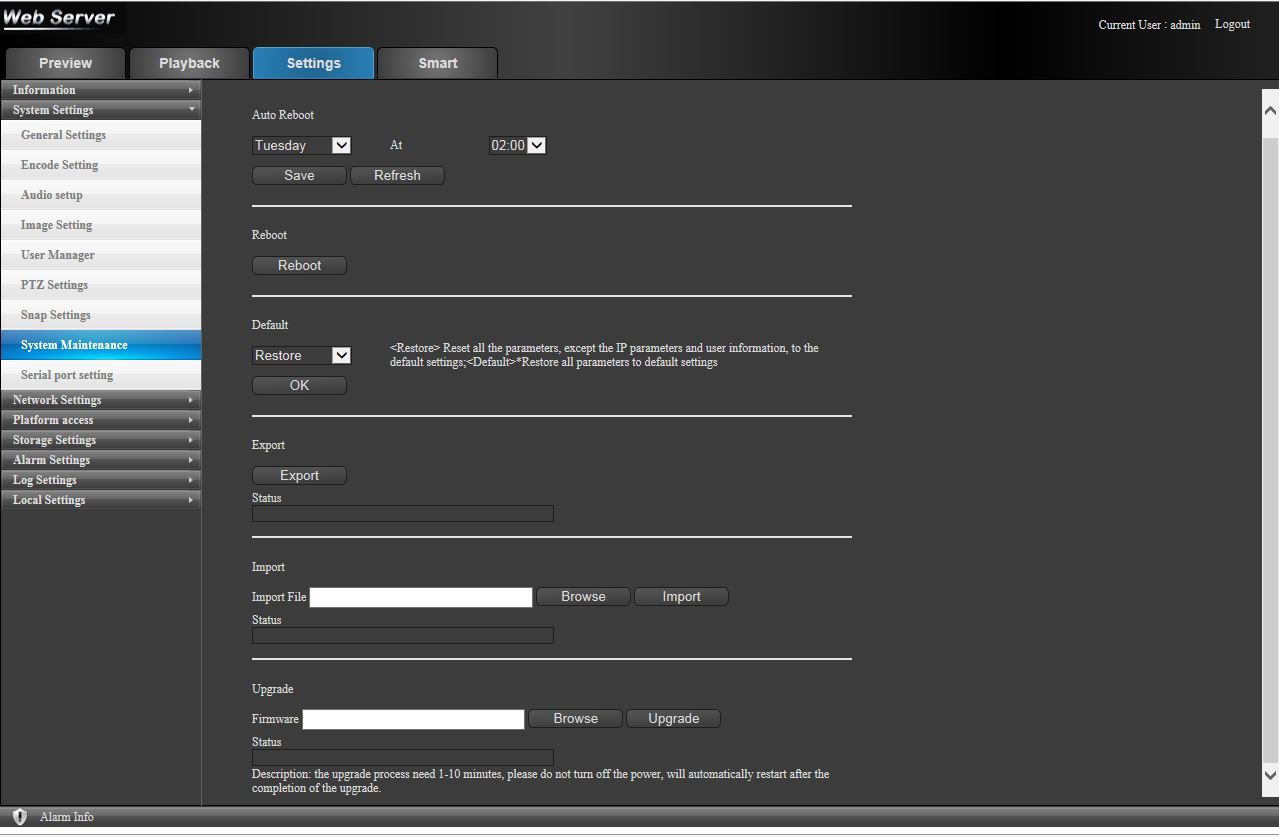This screenshot has height=837, width=1279.
Task: Switch to the Preview tab
Action: tap(65, 63)
